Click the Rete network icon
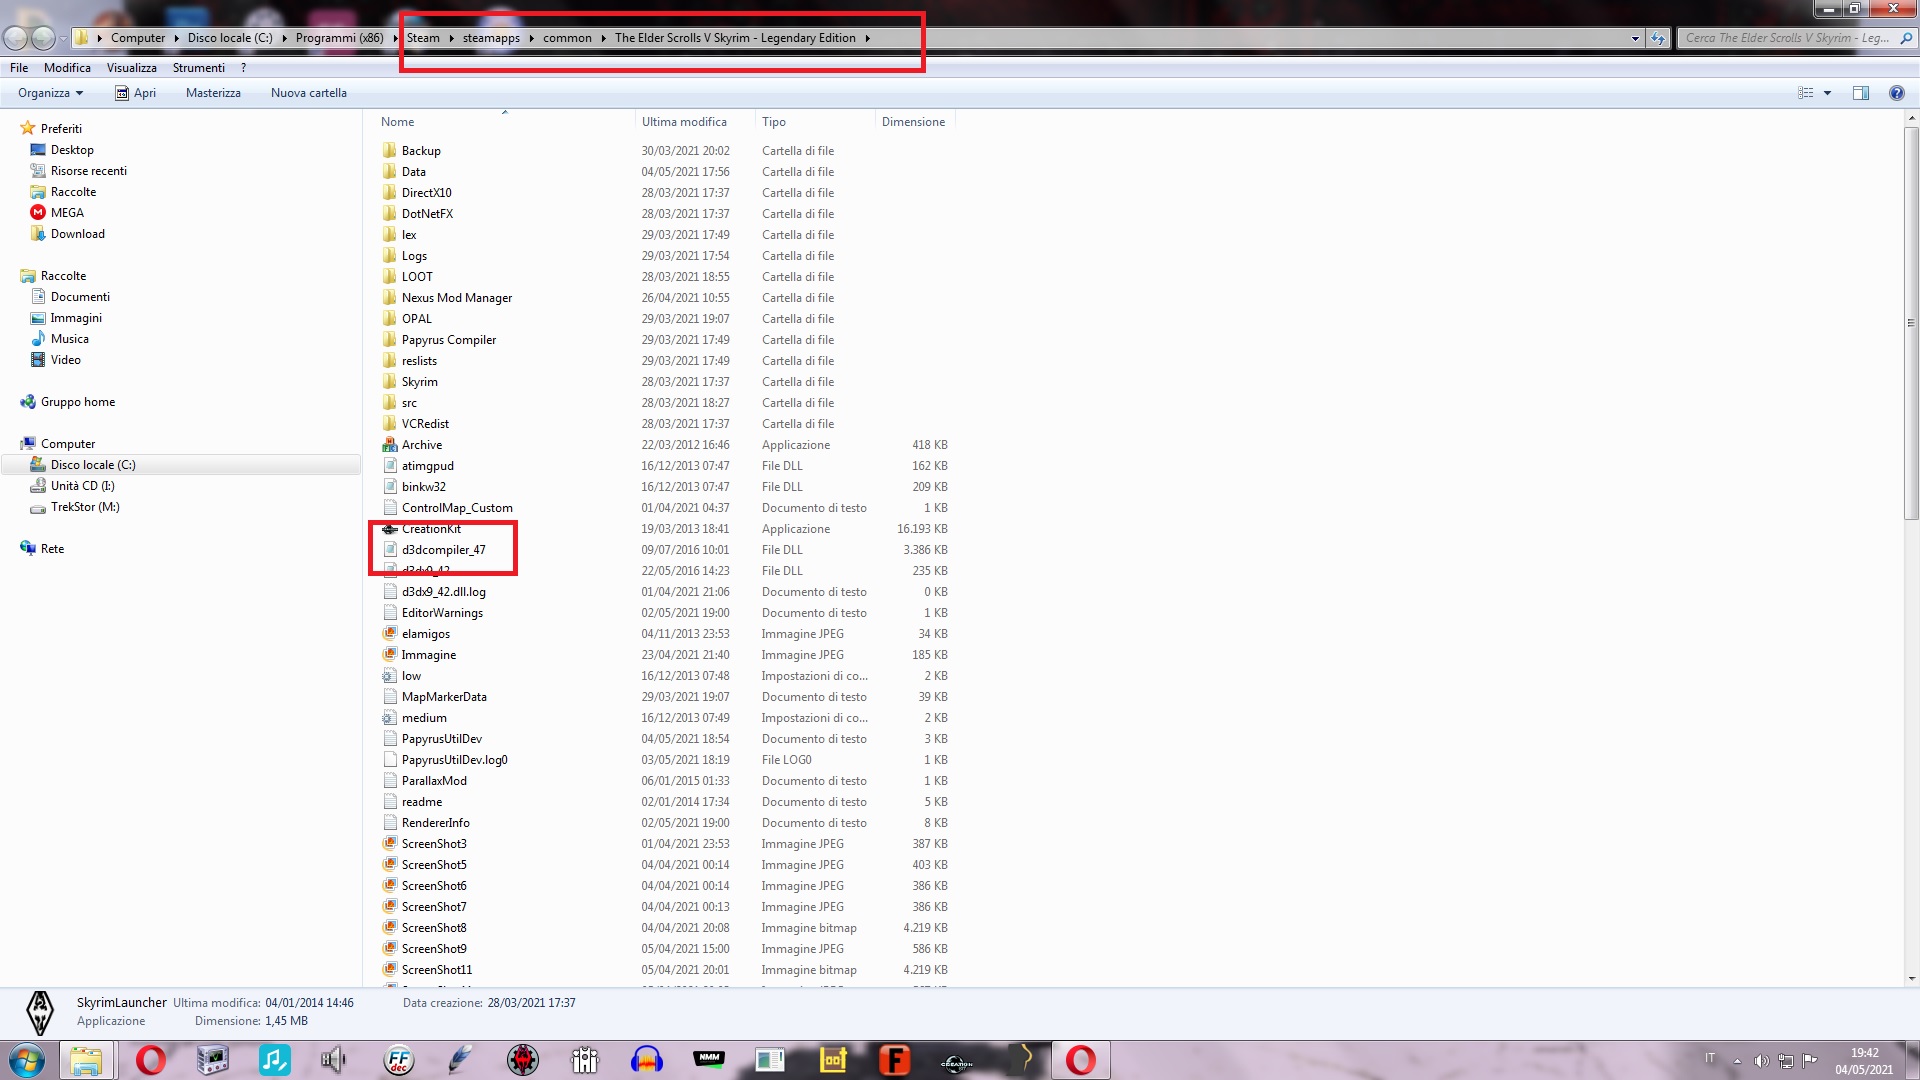 click(x=28, y=548)
